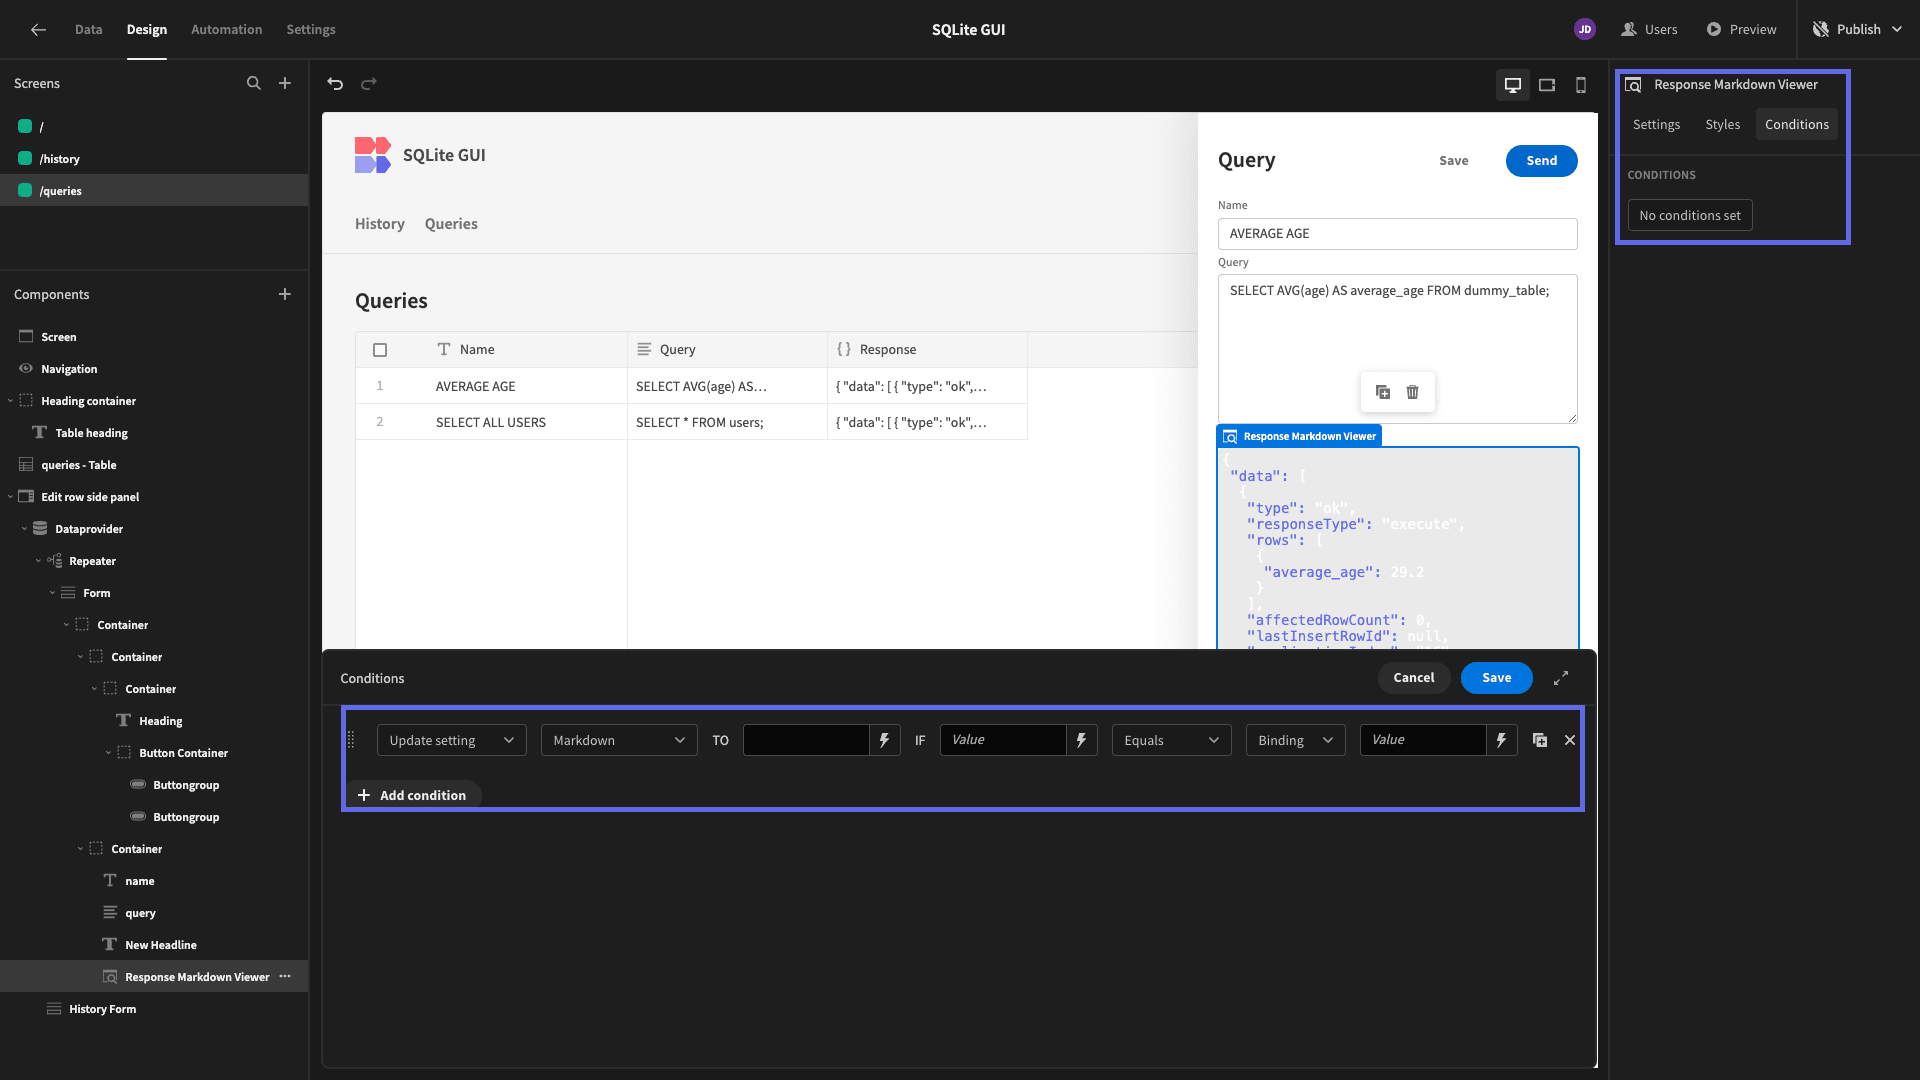This screenshot has height=1080, width=1920.
Task: Open binding lightning icon after the IF value
Action: point(1081,740)
